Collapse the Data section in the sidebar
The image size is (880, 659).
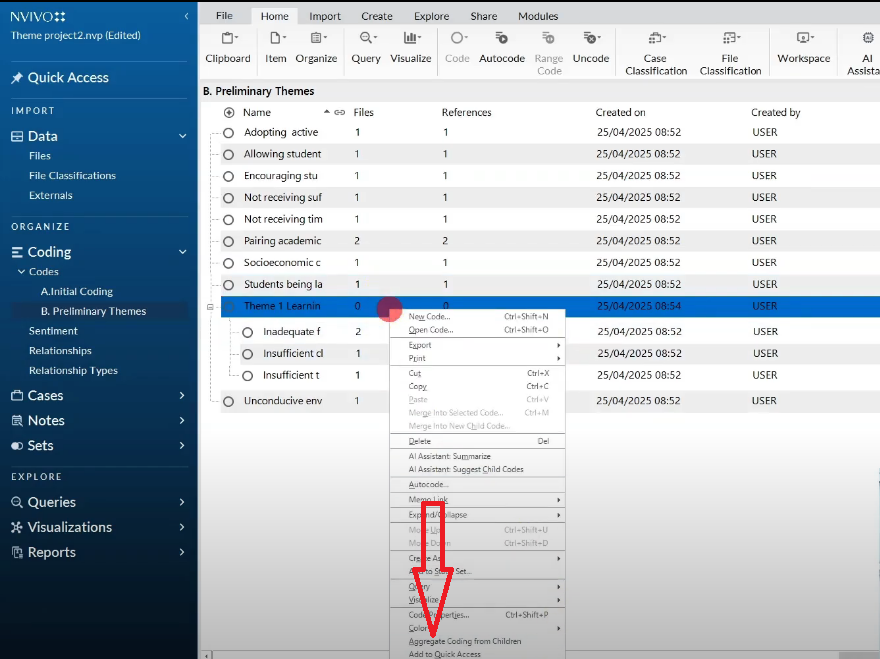(x=182, y=136)
